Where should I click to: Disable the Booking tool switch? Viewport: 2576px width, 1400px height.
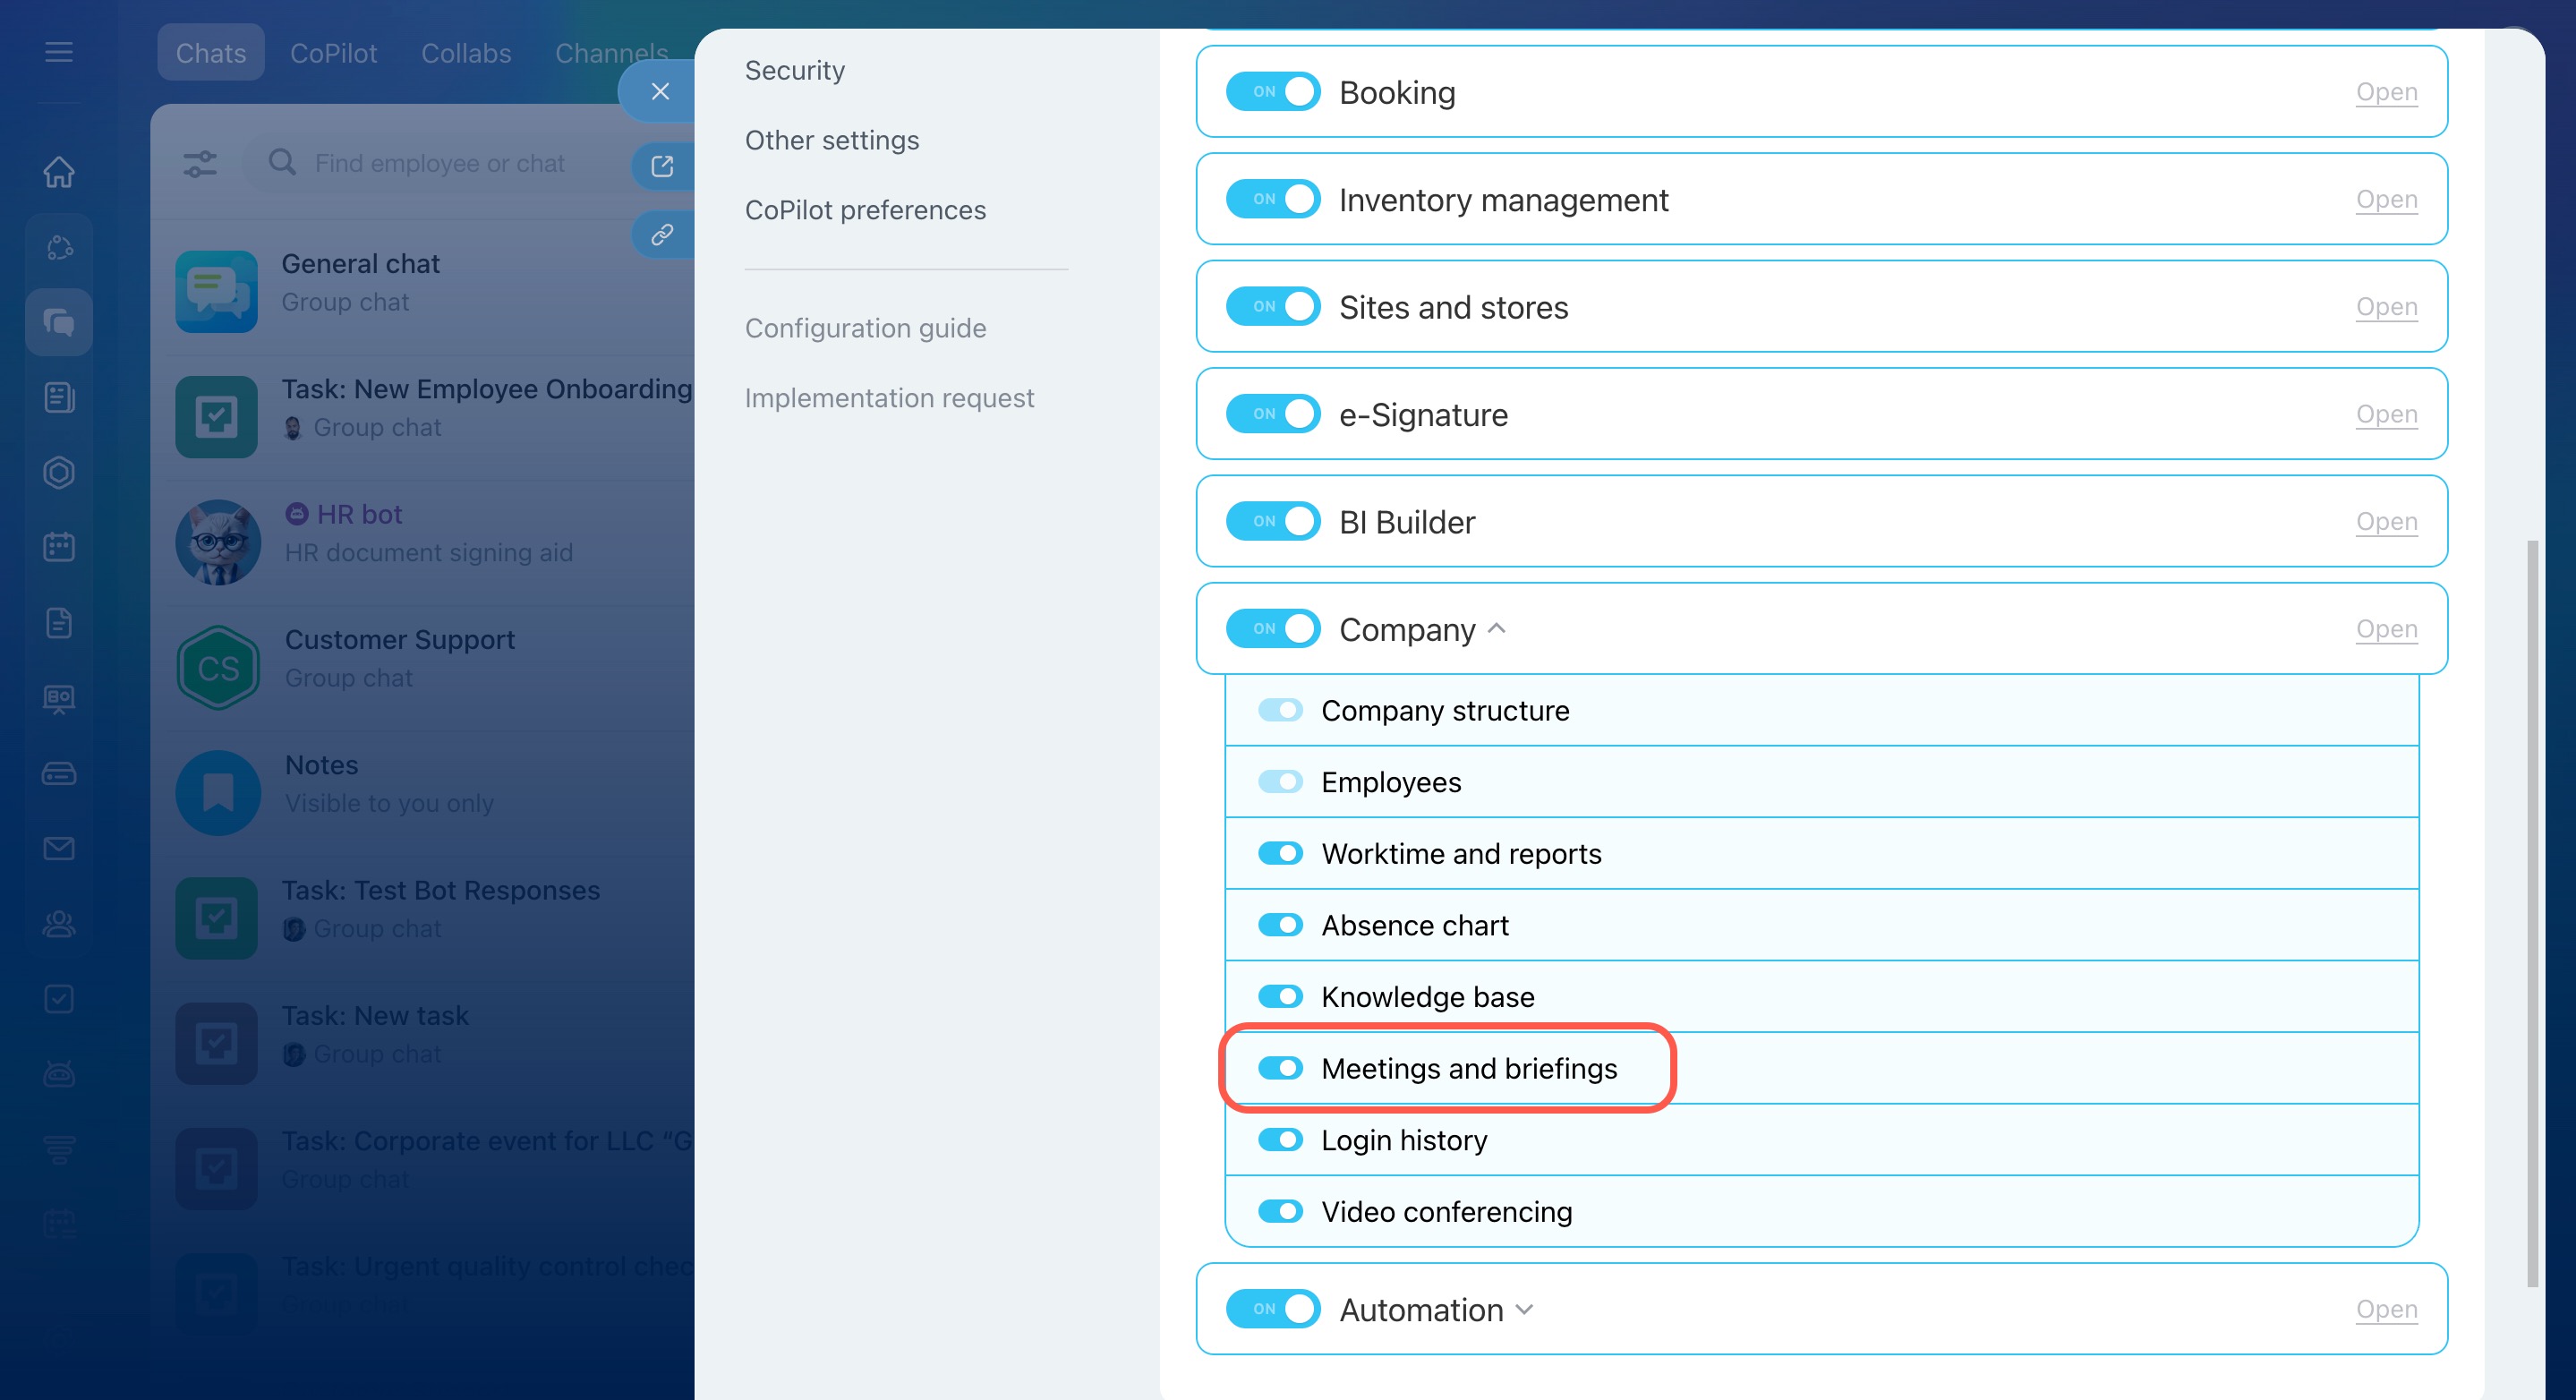pyautogui.click(x=1272, y=92)
